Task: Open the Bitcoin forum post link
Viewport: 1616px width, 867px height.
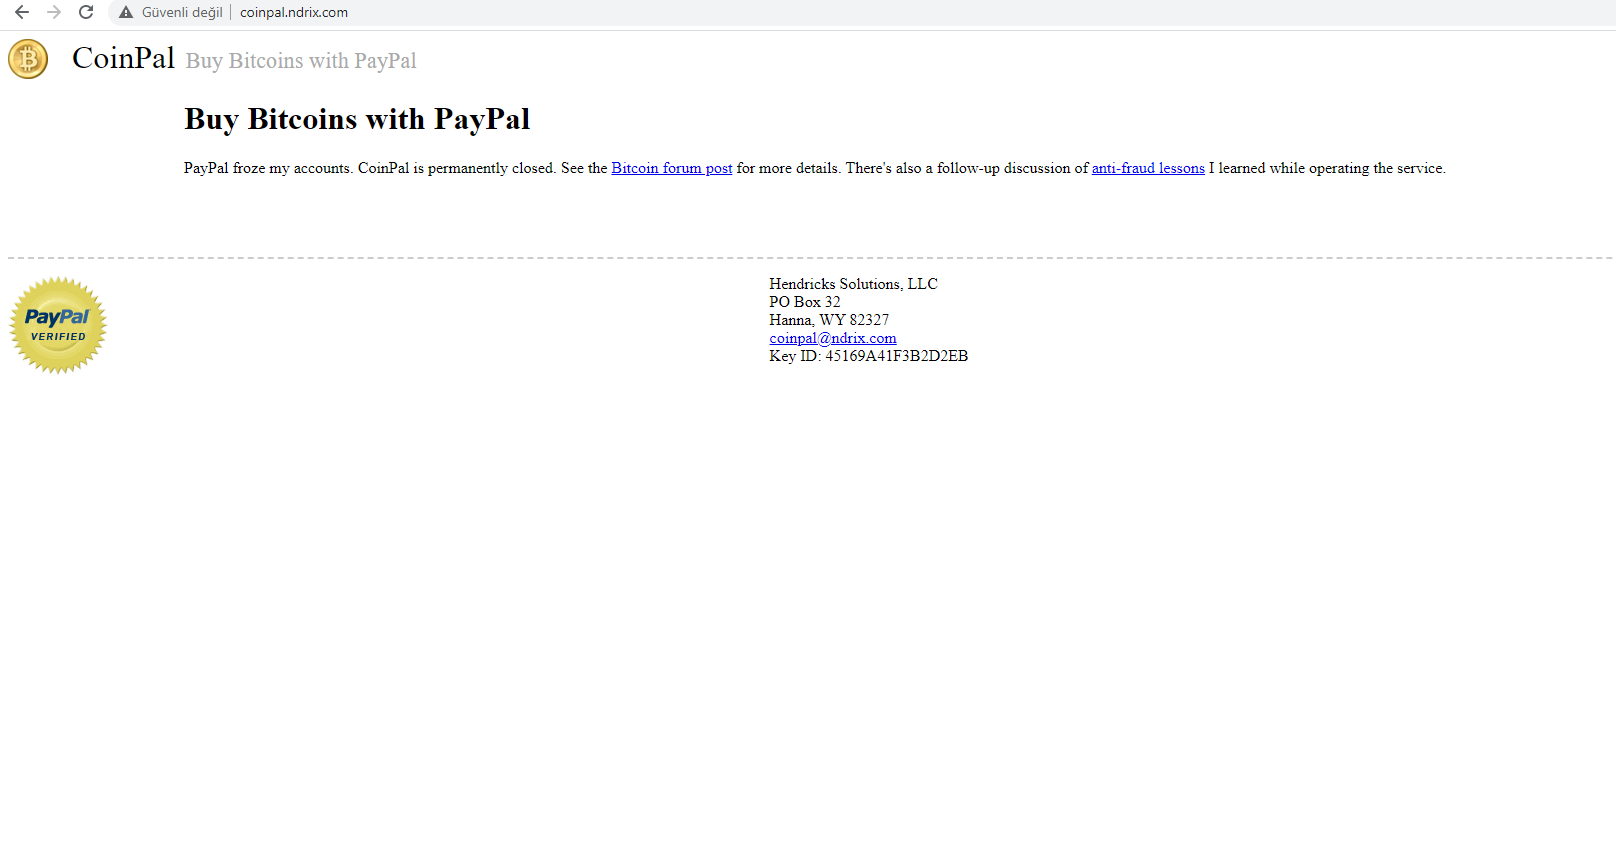Action: 672,168
